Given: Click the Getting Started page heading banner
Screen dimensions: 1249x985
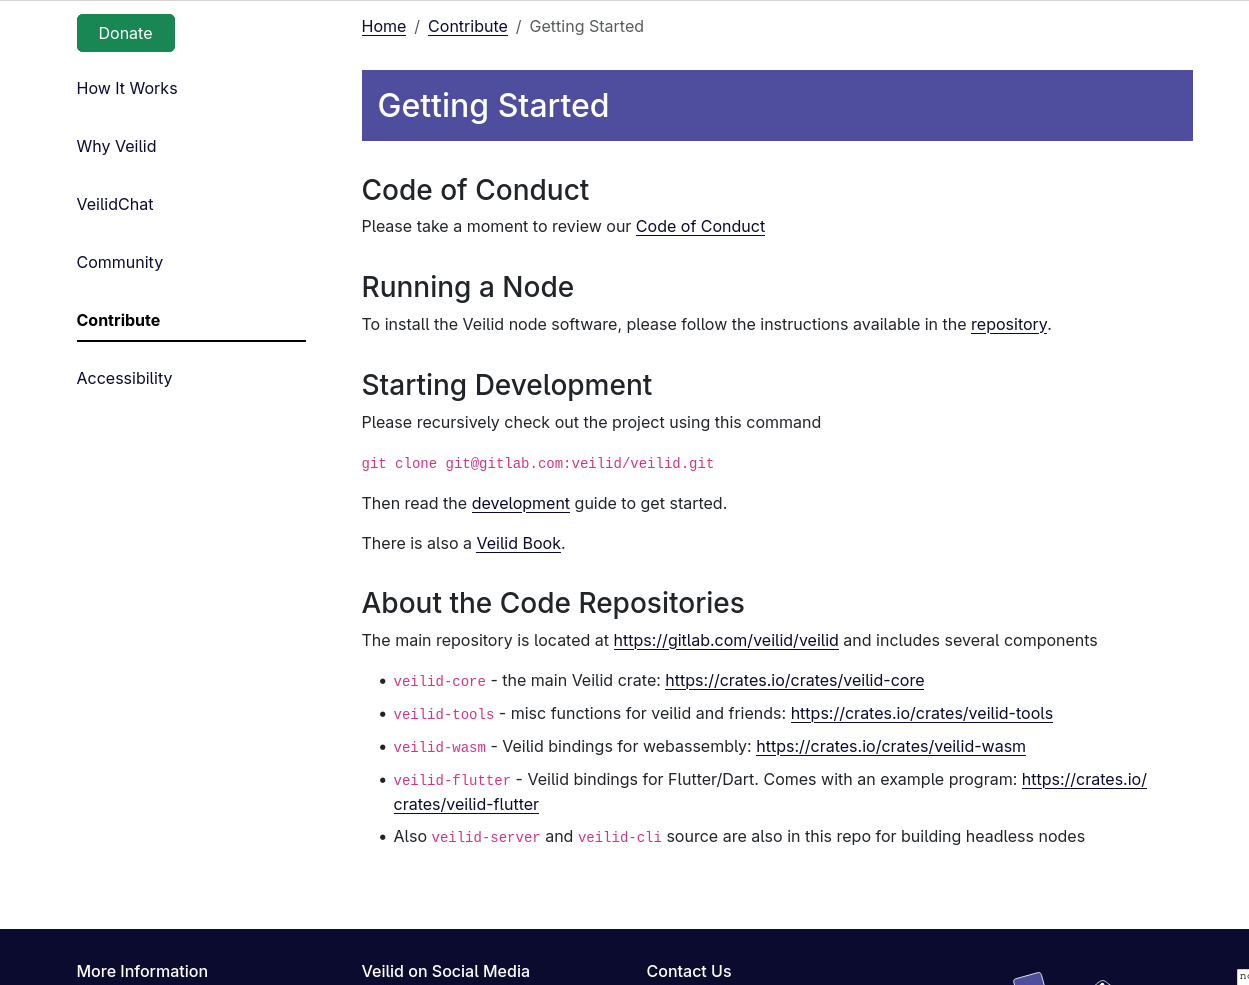Looking at the screenshot, I should coord(776,106).
